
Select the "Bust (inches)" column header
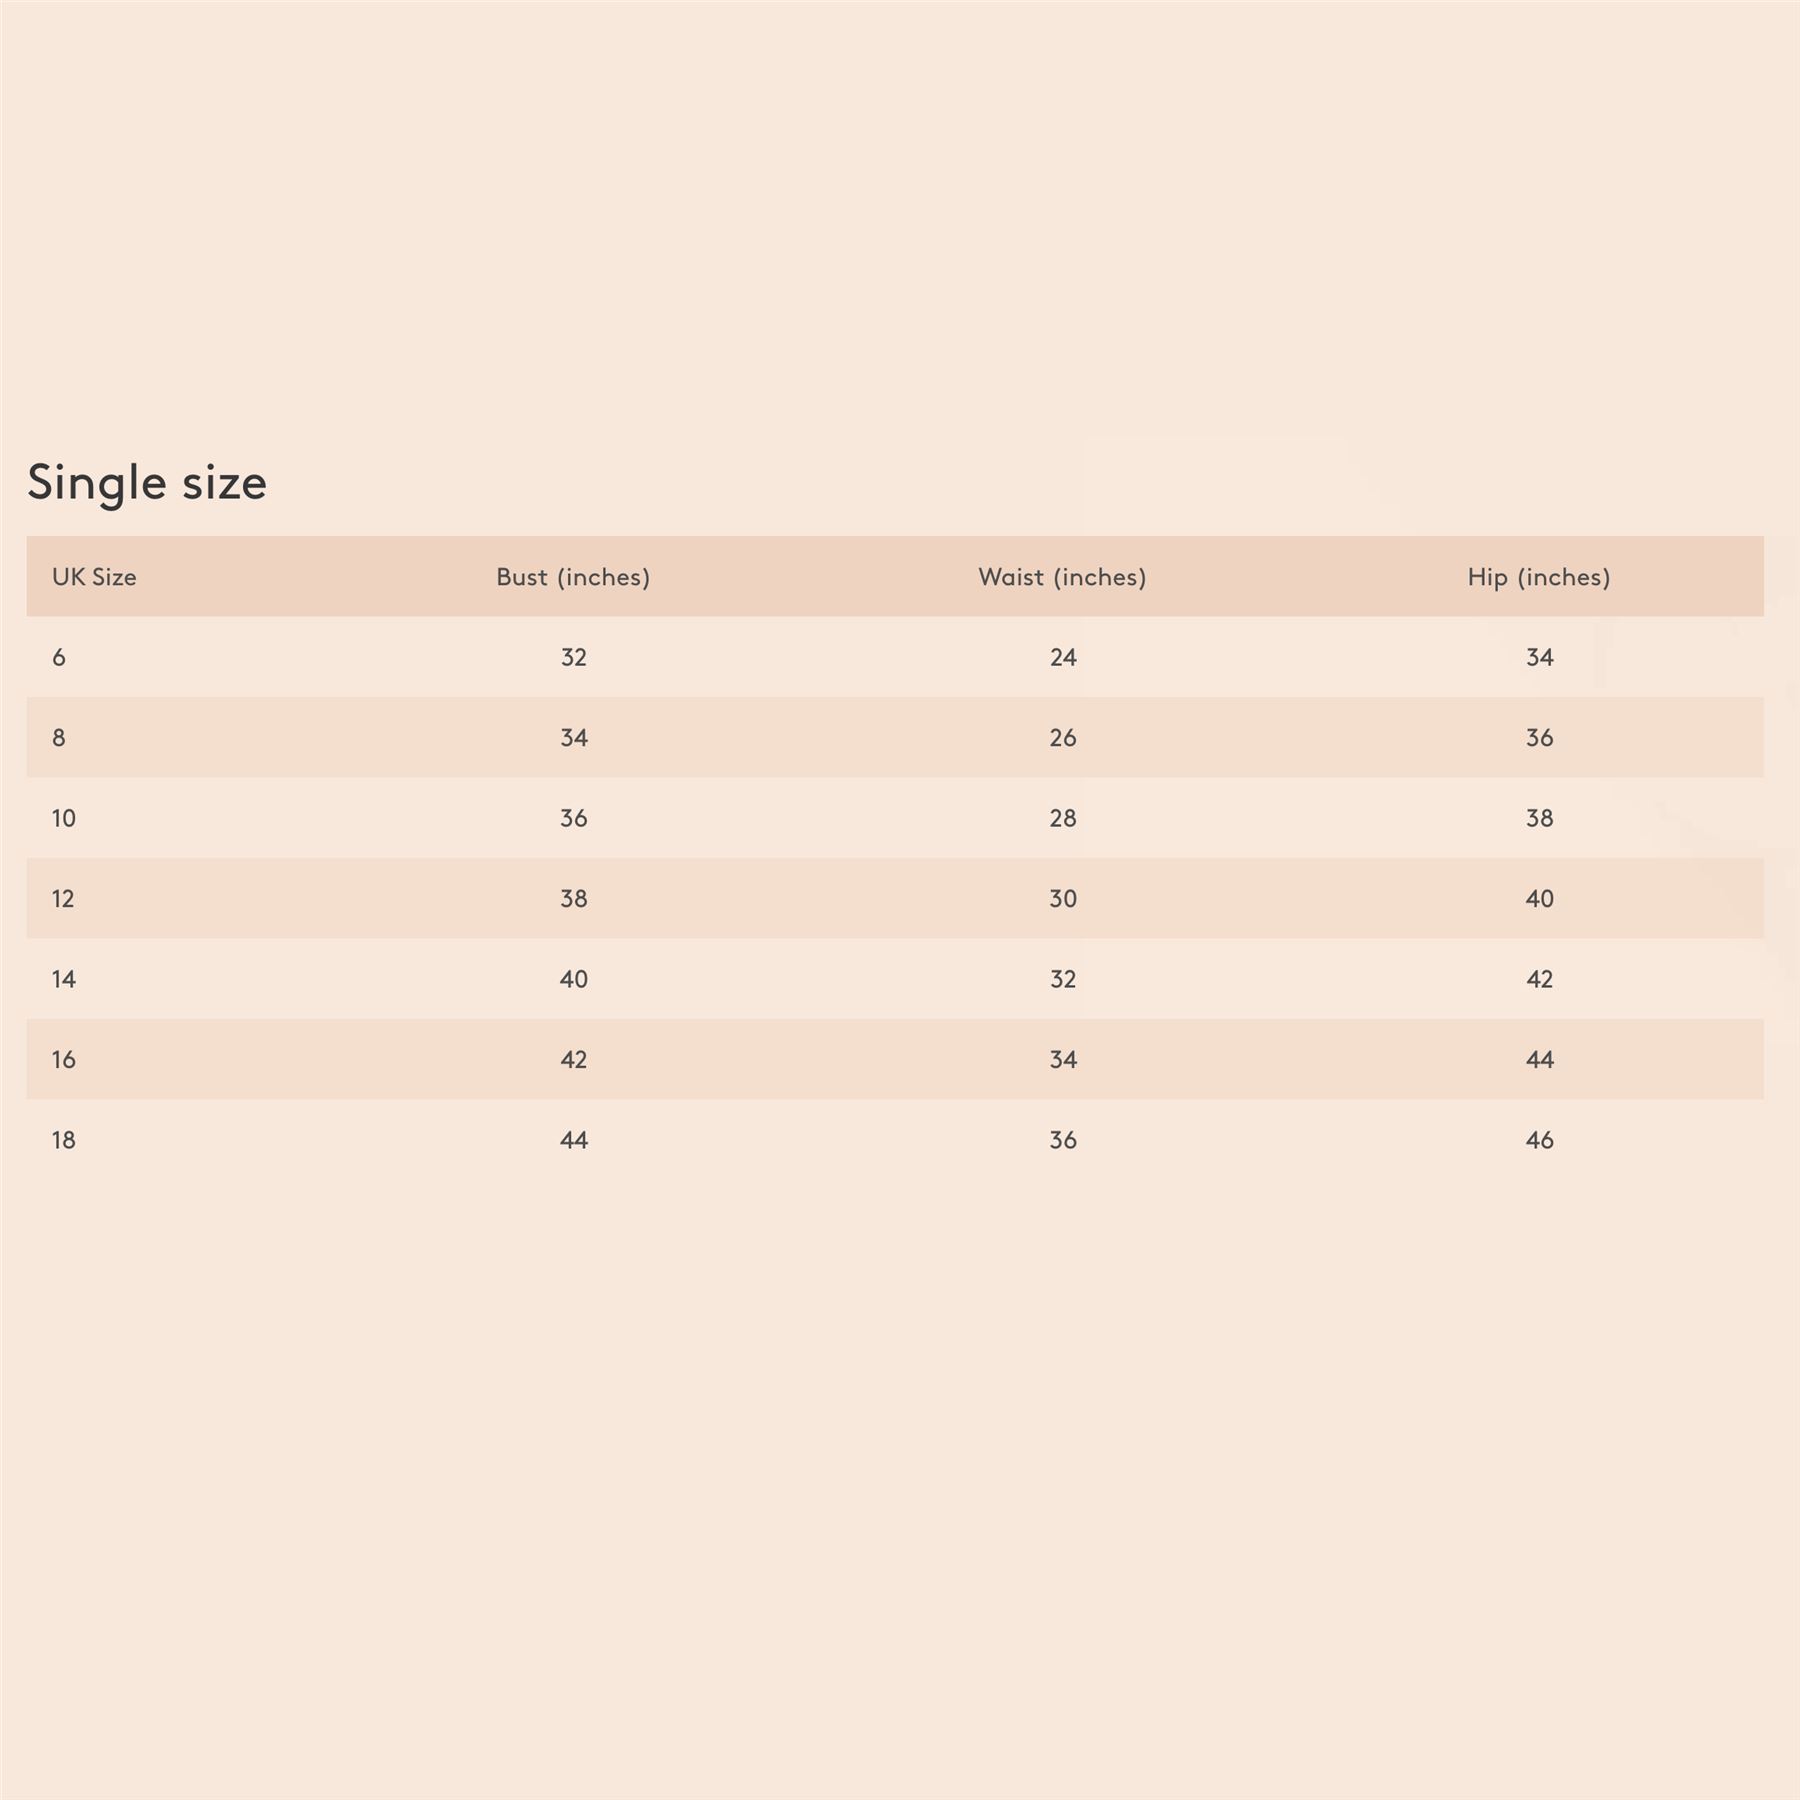pos(573,577)
